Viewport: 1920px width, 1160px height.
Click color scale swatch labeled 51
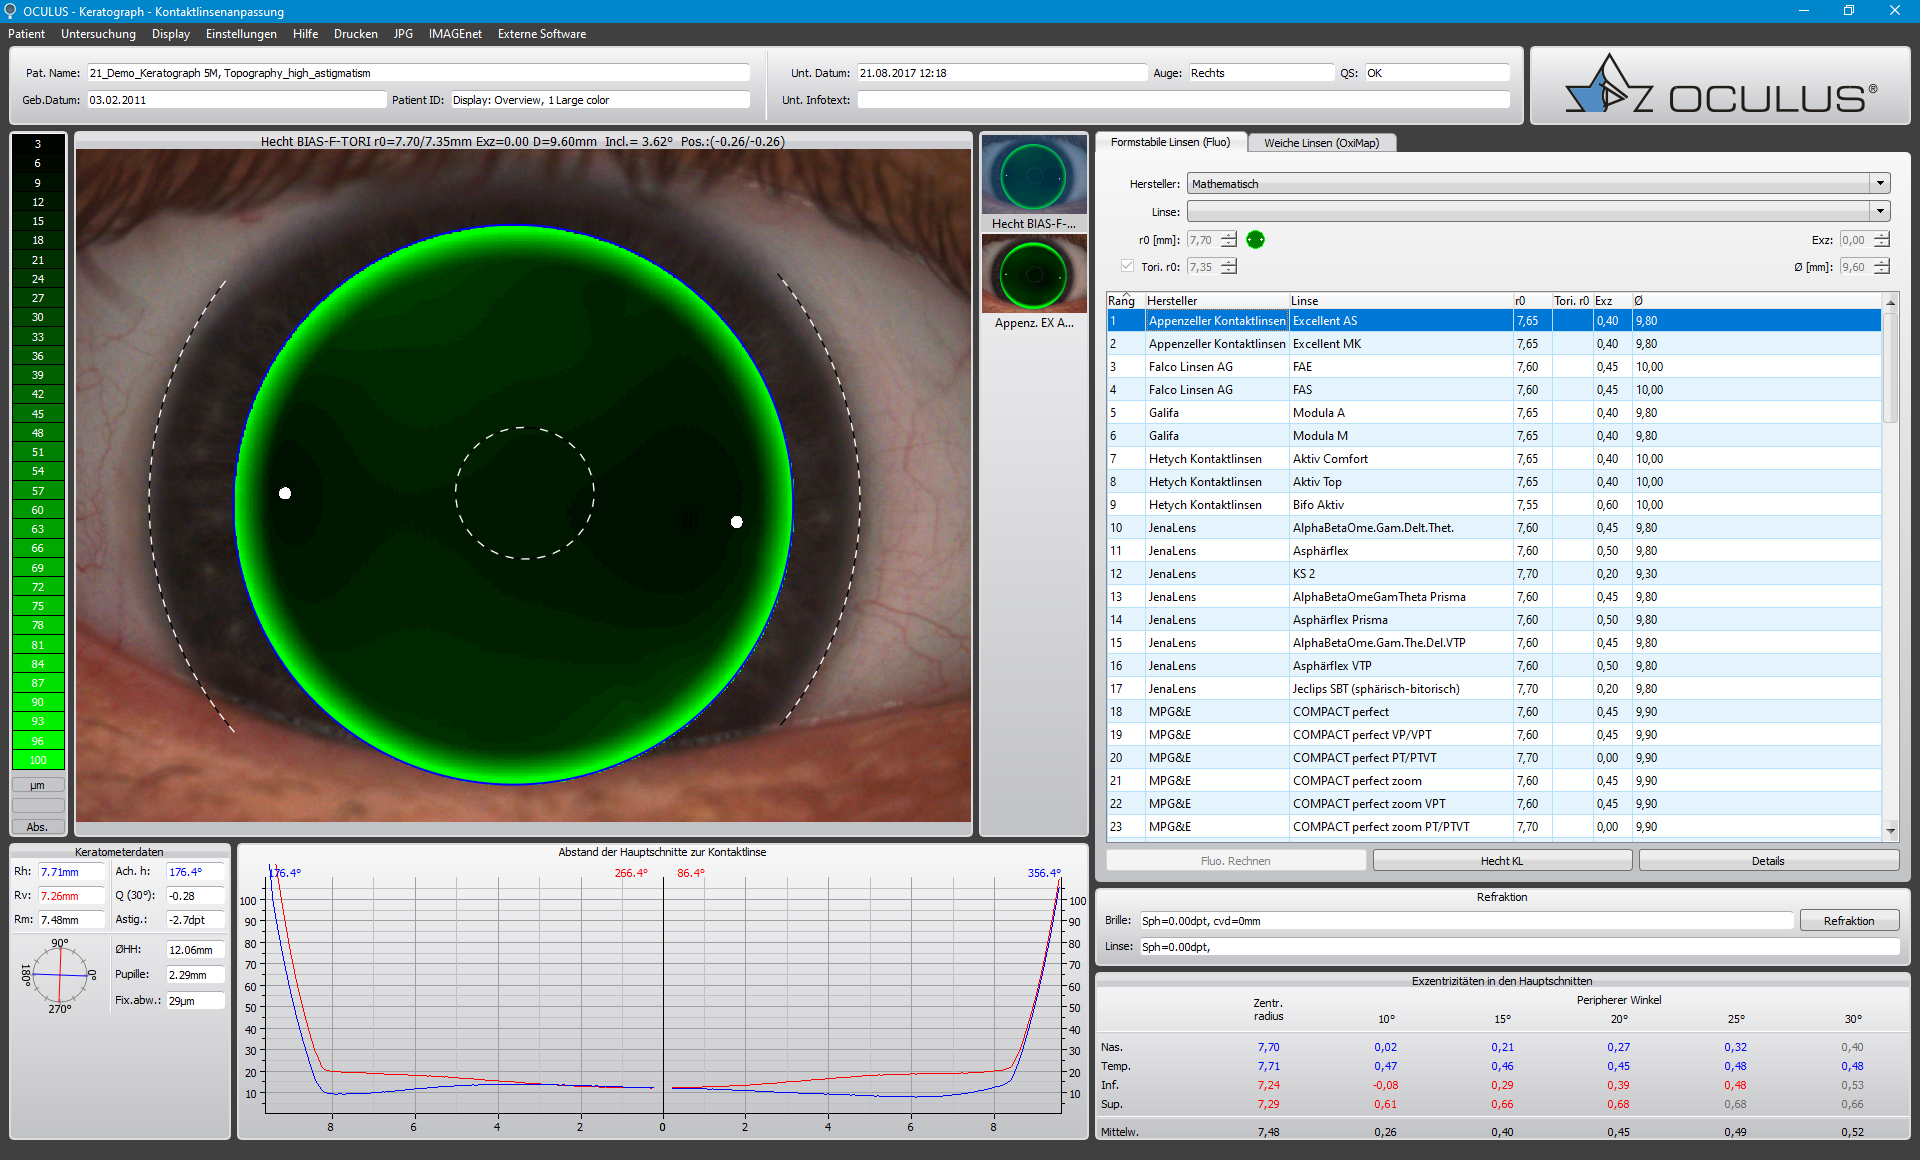click(x=38, y=452)
